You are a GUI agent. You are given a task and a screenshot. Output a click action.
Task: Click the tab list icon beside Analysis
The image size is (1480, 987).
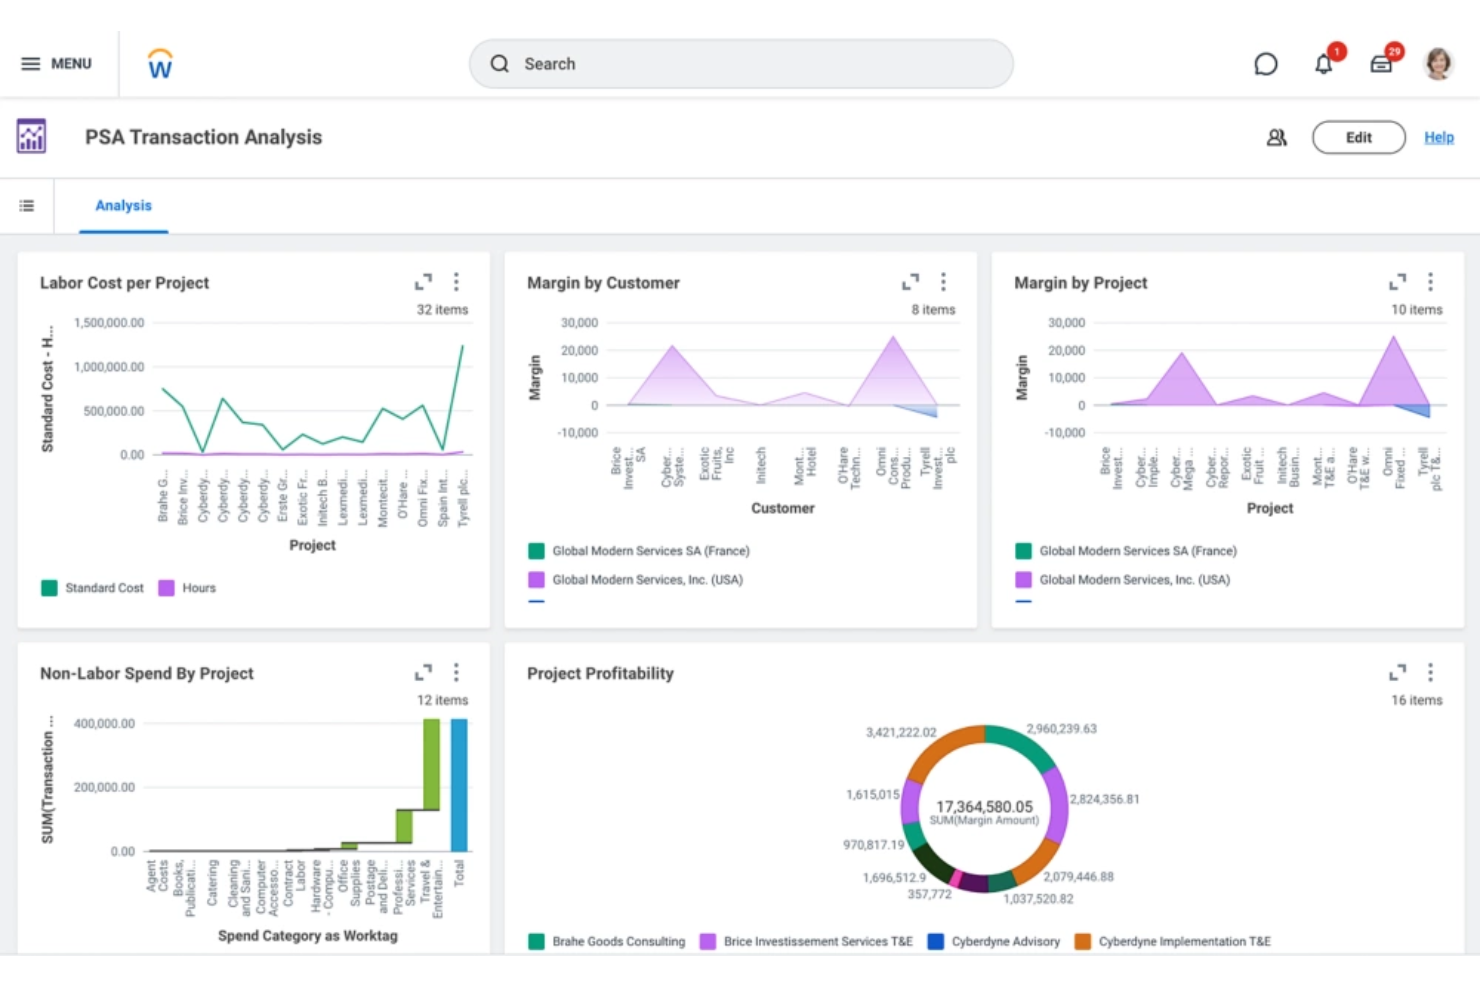[27, 205]
